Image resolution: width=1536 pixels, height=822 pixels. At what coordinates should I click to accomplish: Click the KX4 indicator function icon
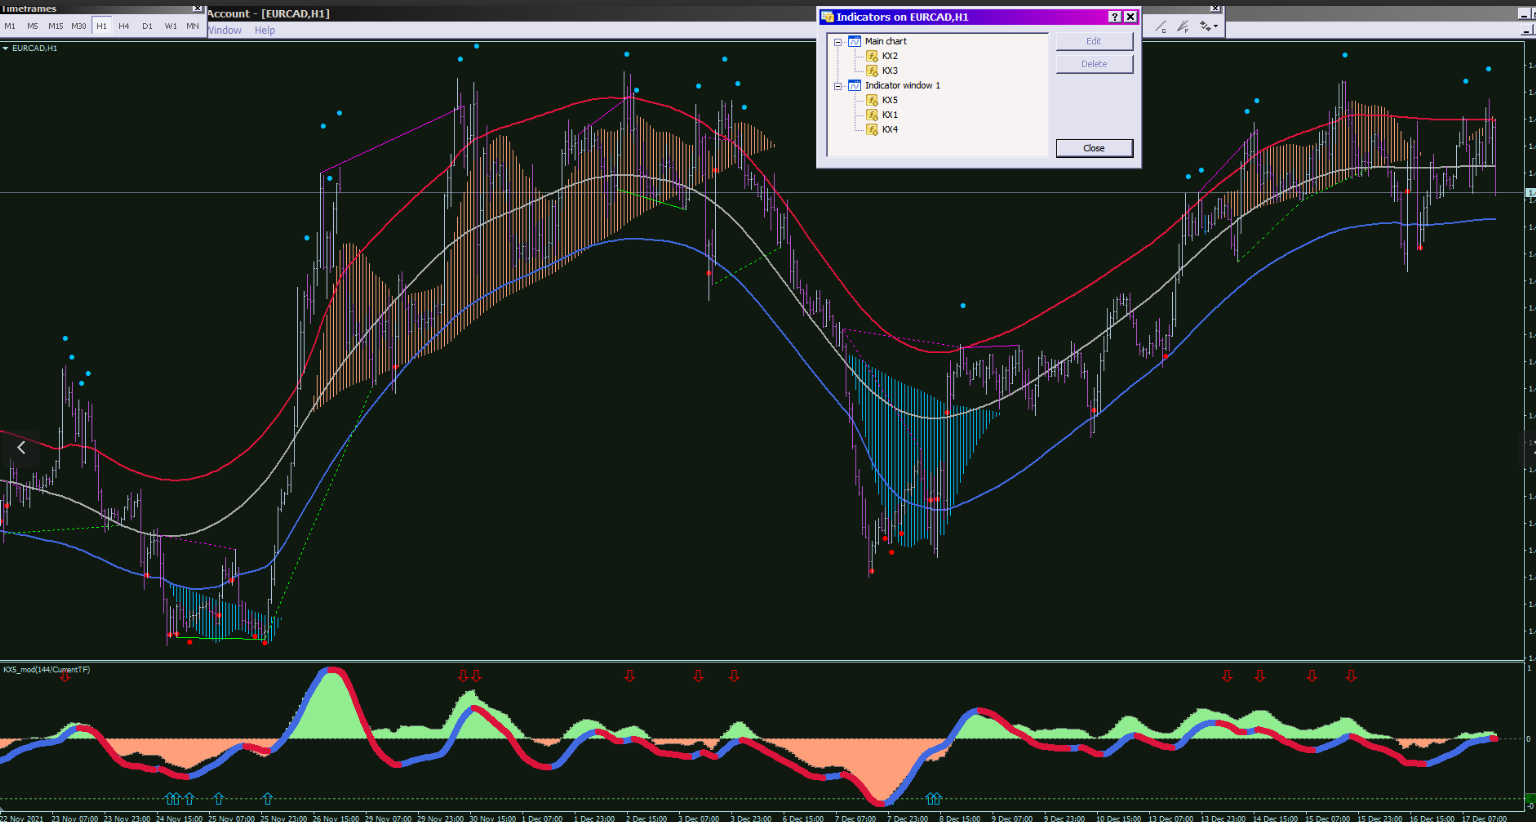pos(872,129)
